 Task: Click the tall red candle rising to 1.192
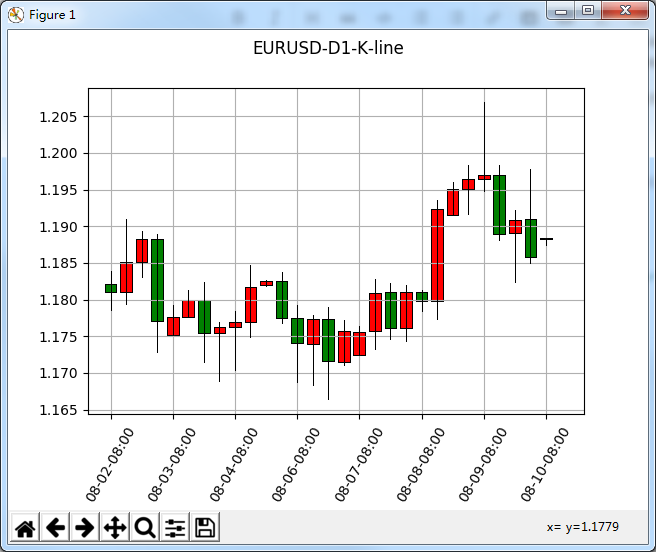point(437,255)
